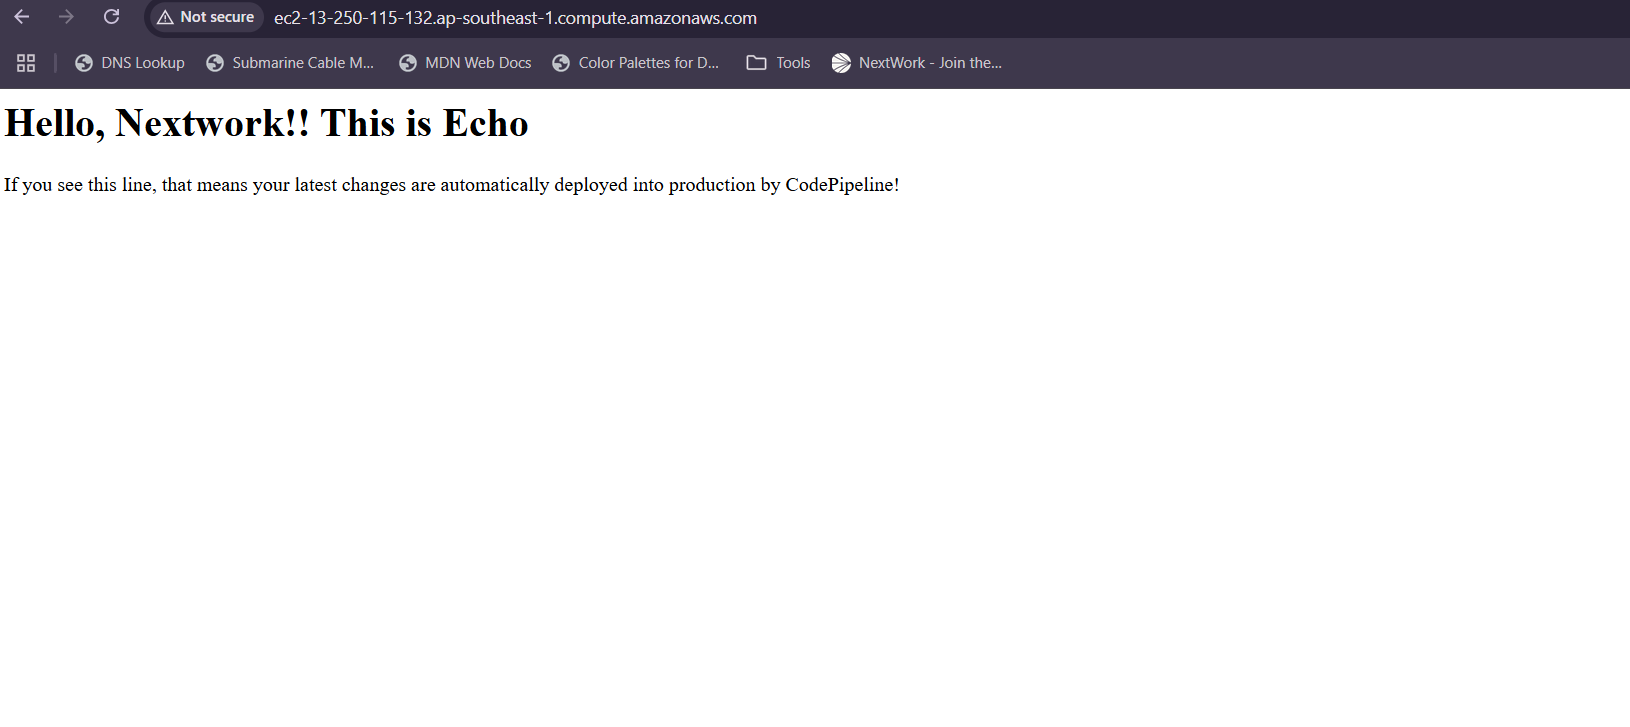
Task: Click the folder icon next to Tools
Action: (x=757, y=63)
